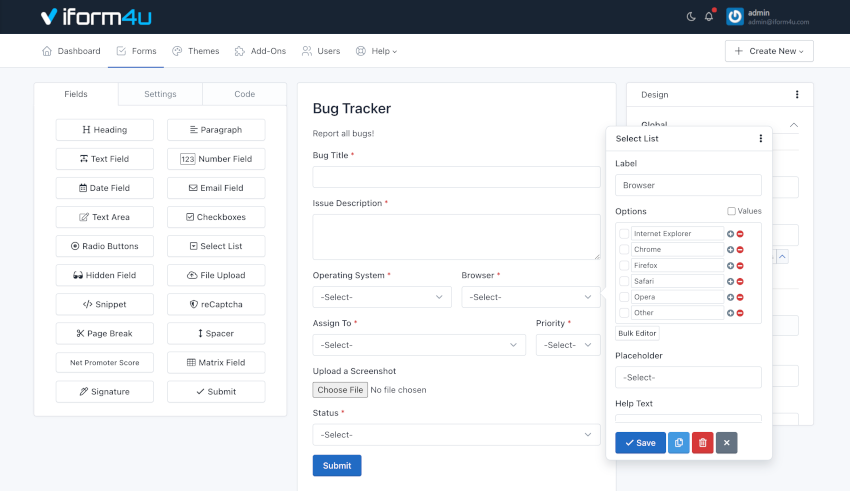Click the red delete trash icon
The width and height of the screenshot is (850, 491).
click(702, 442)
